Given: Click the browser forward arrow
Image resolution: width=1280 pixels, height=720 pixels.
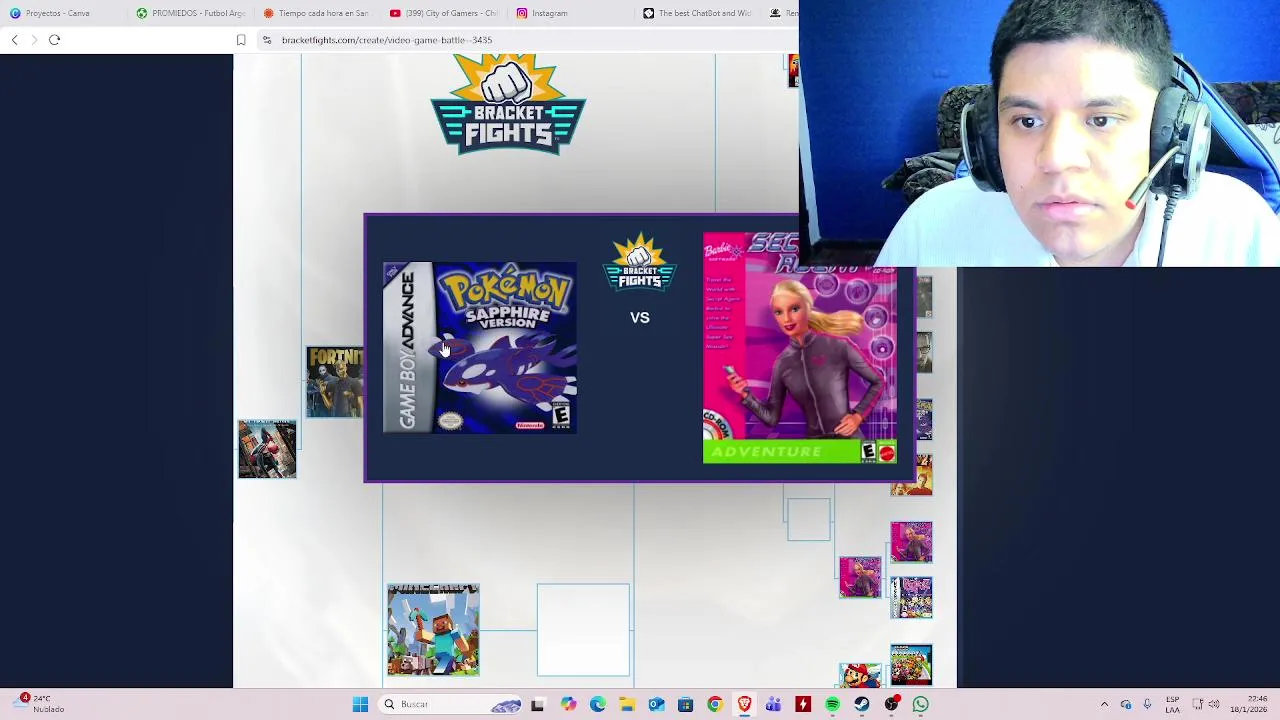Looking at the screenshot, I should coord(33,40).
